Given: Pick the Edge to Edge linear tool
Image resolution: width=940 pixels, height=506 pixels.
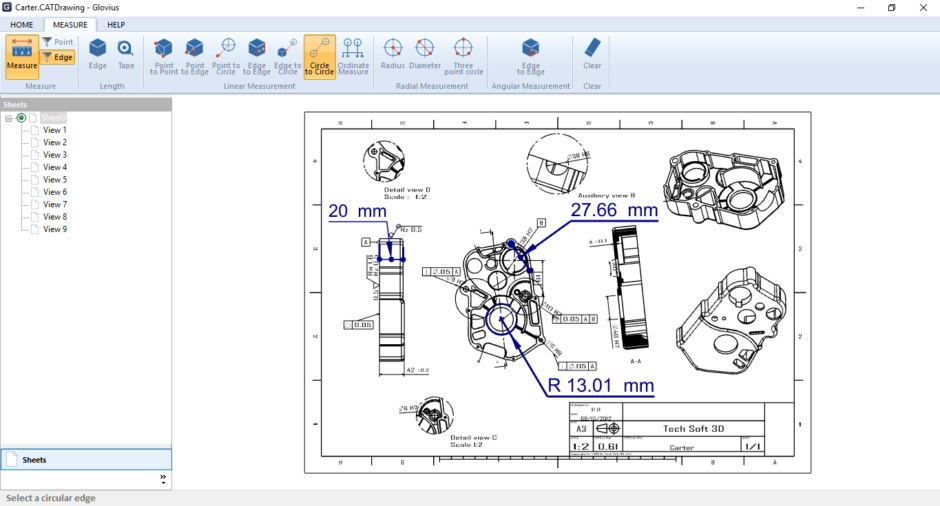Looking at the screenshot, I should (257, 56).
